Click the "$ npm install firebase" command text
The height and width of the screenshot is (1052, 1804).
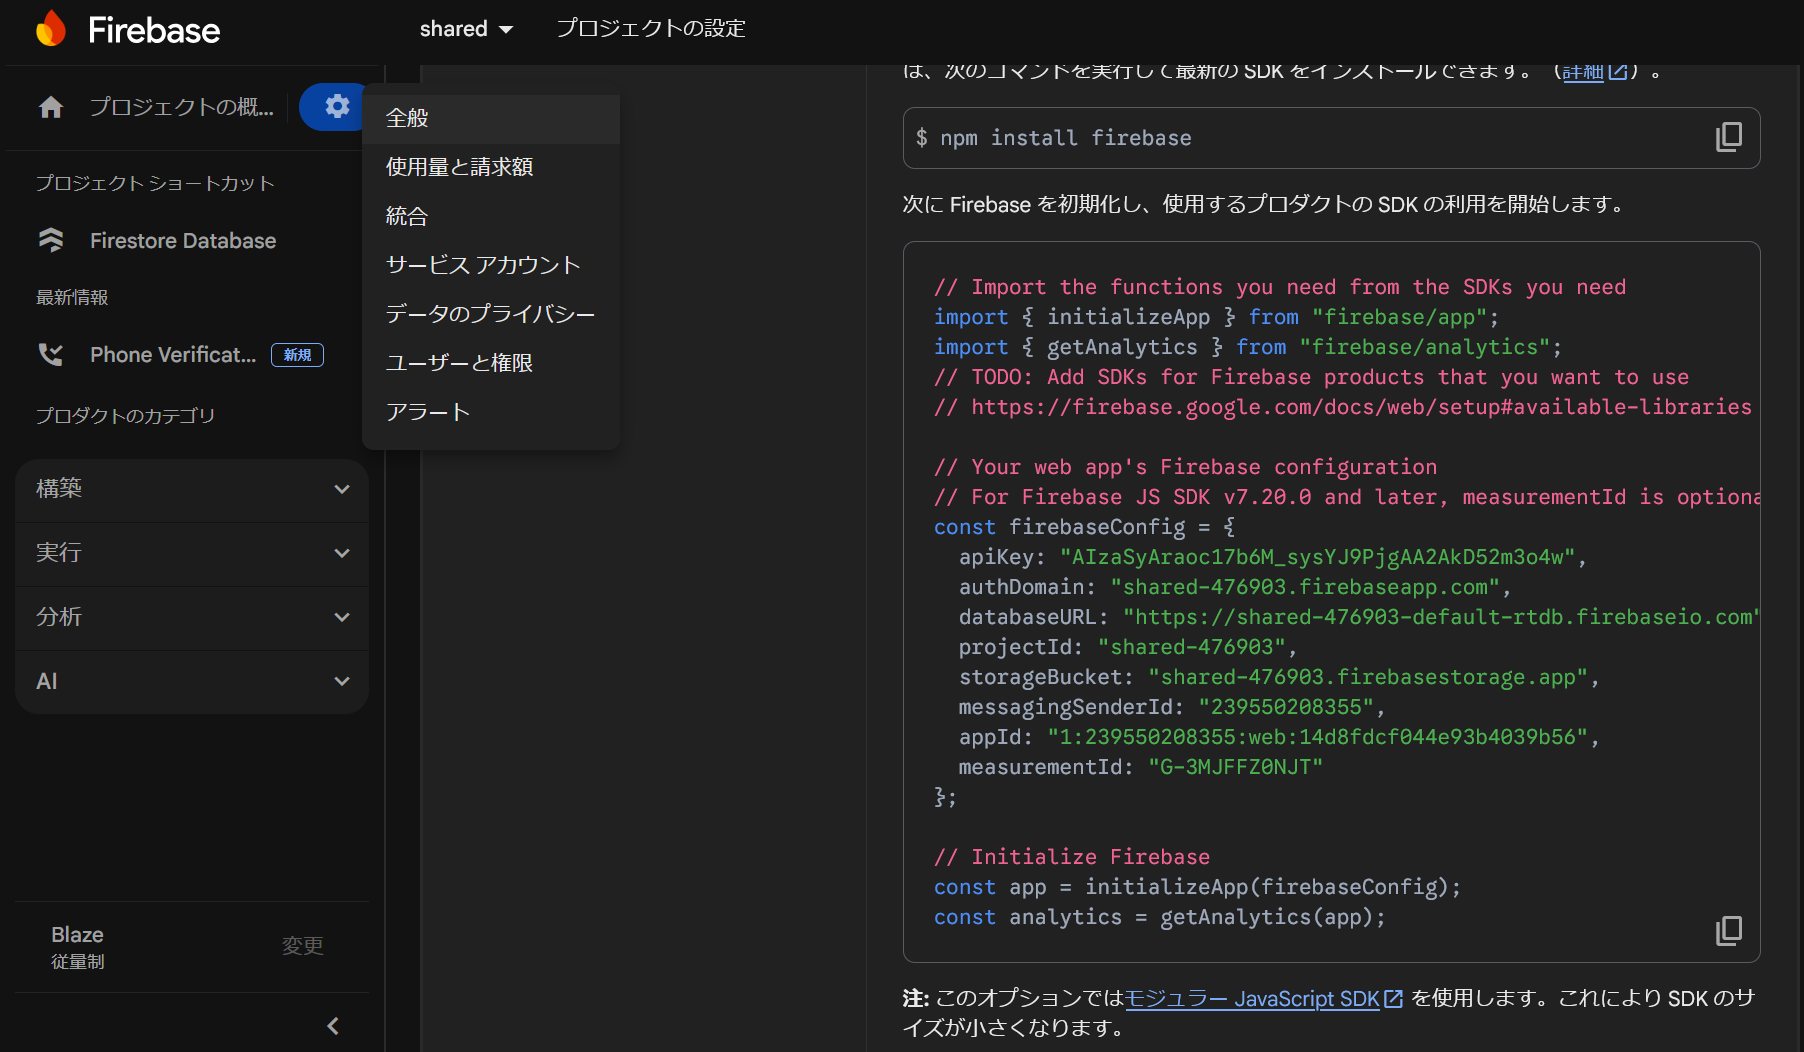click(1054, 138)
